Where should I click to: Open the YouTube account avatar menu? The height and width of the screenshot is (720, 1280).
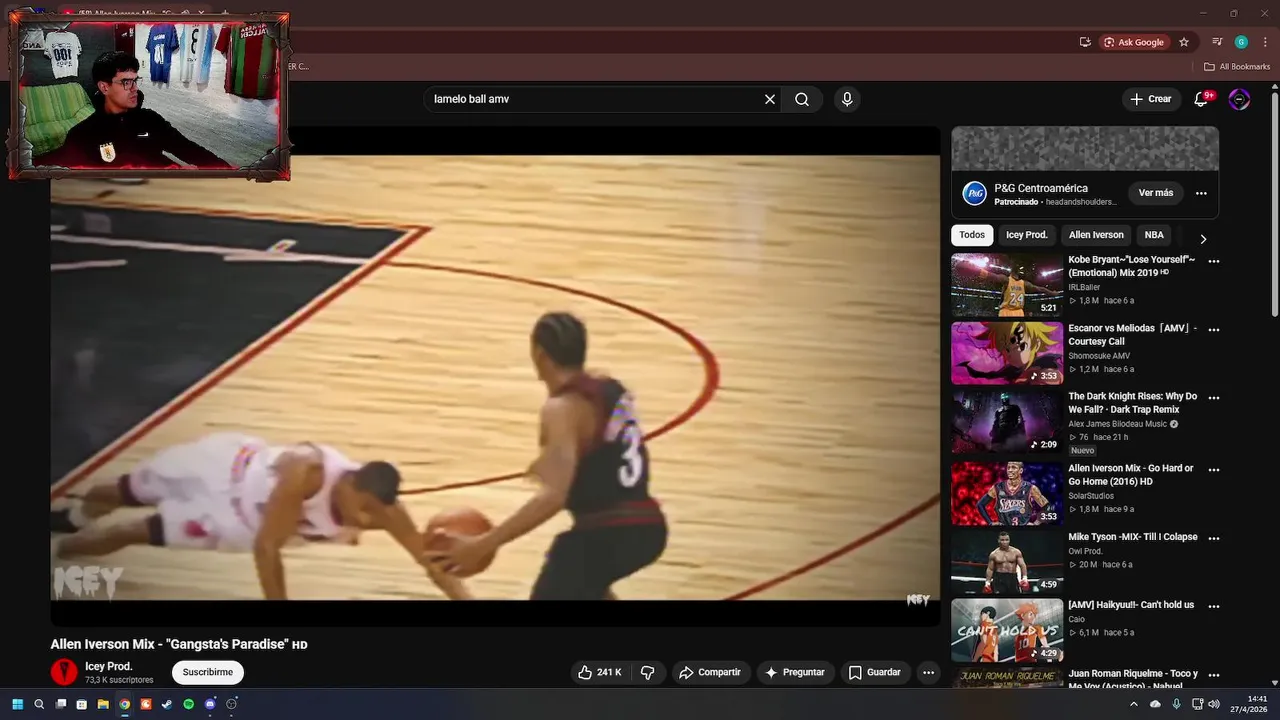[x=1239, y=99]
